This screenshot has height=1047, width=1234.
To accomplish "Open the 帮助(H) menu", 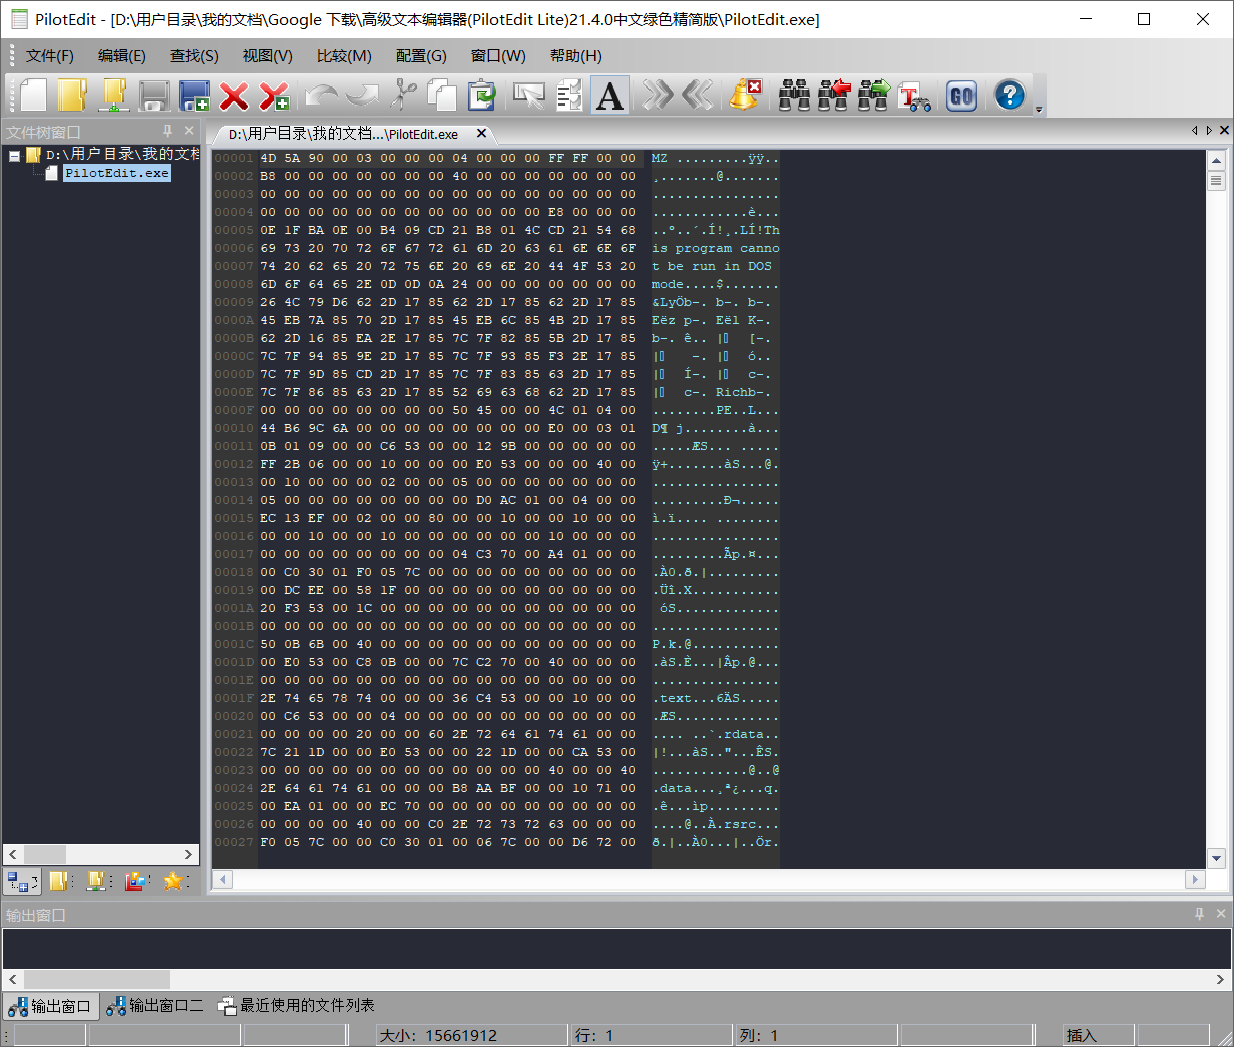I will [x=576, y=56].
